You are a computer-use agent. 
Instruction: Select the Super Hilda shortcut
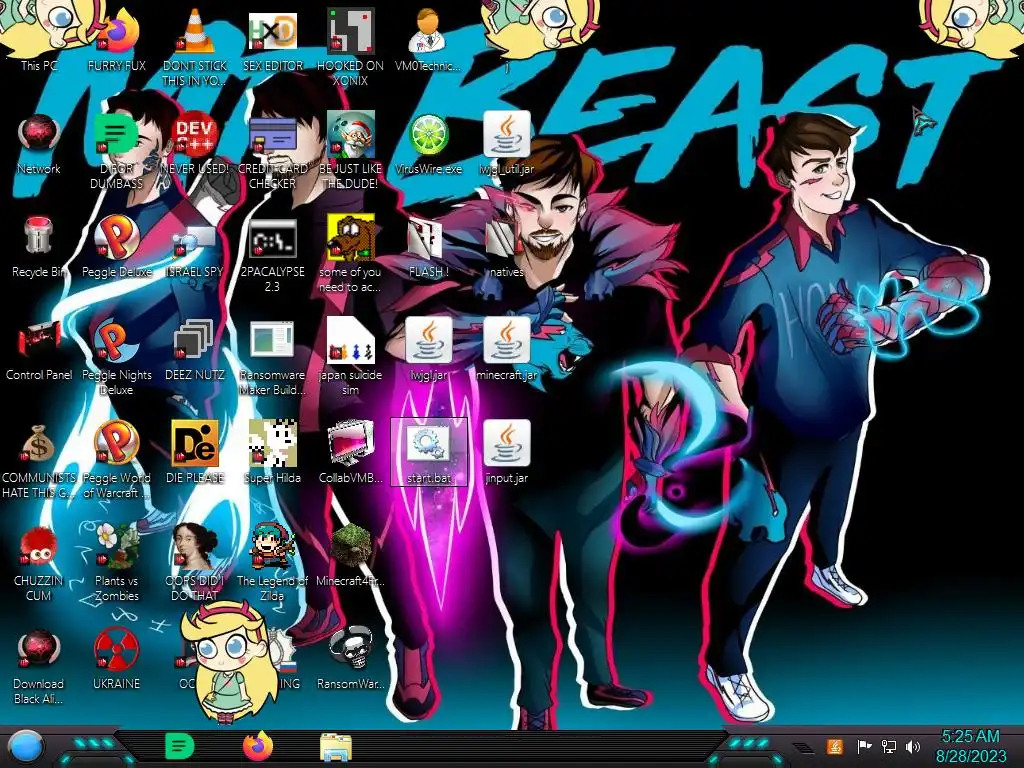coord(273,452)
